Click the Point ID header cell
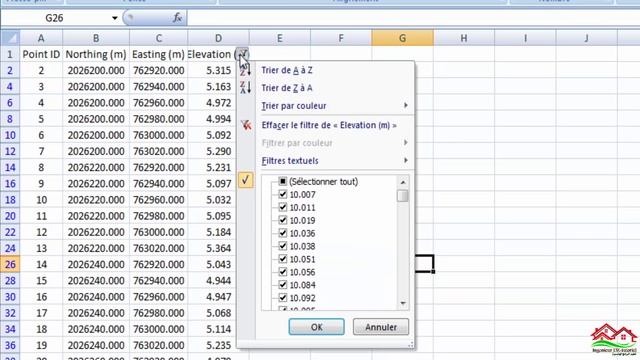The image size is (640, 360). [x=41, y=54]
